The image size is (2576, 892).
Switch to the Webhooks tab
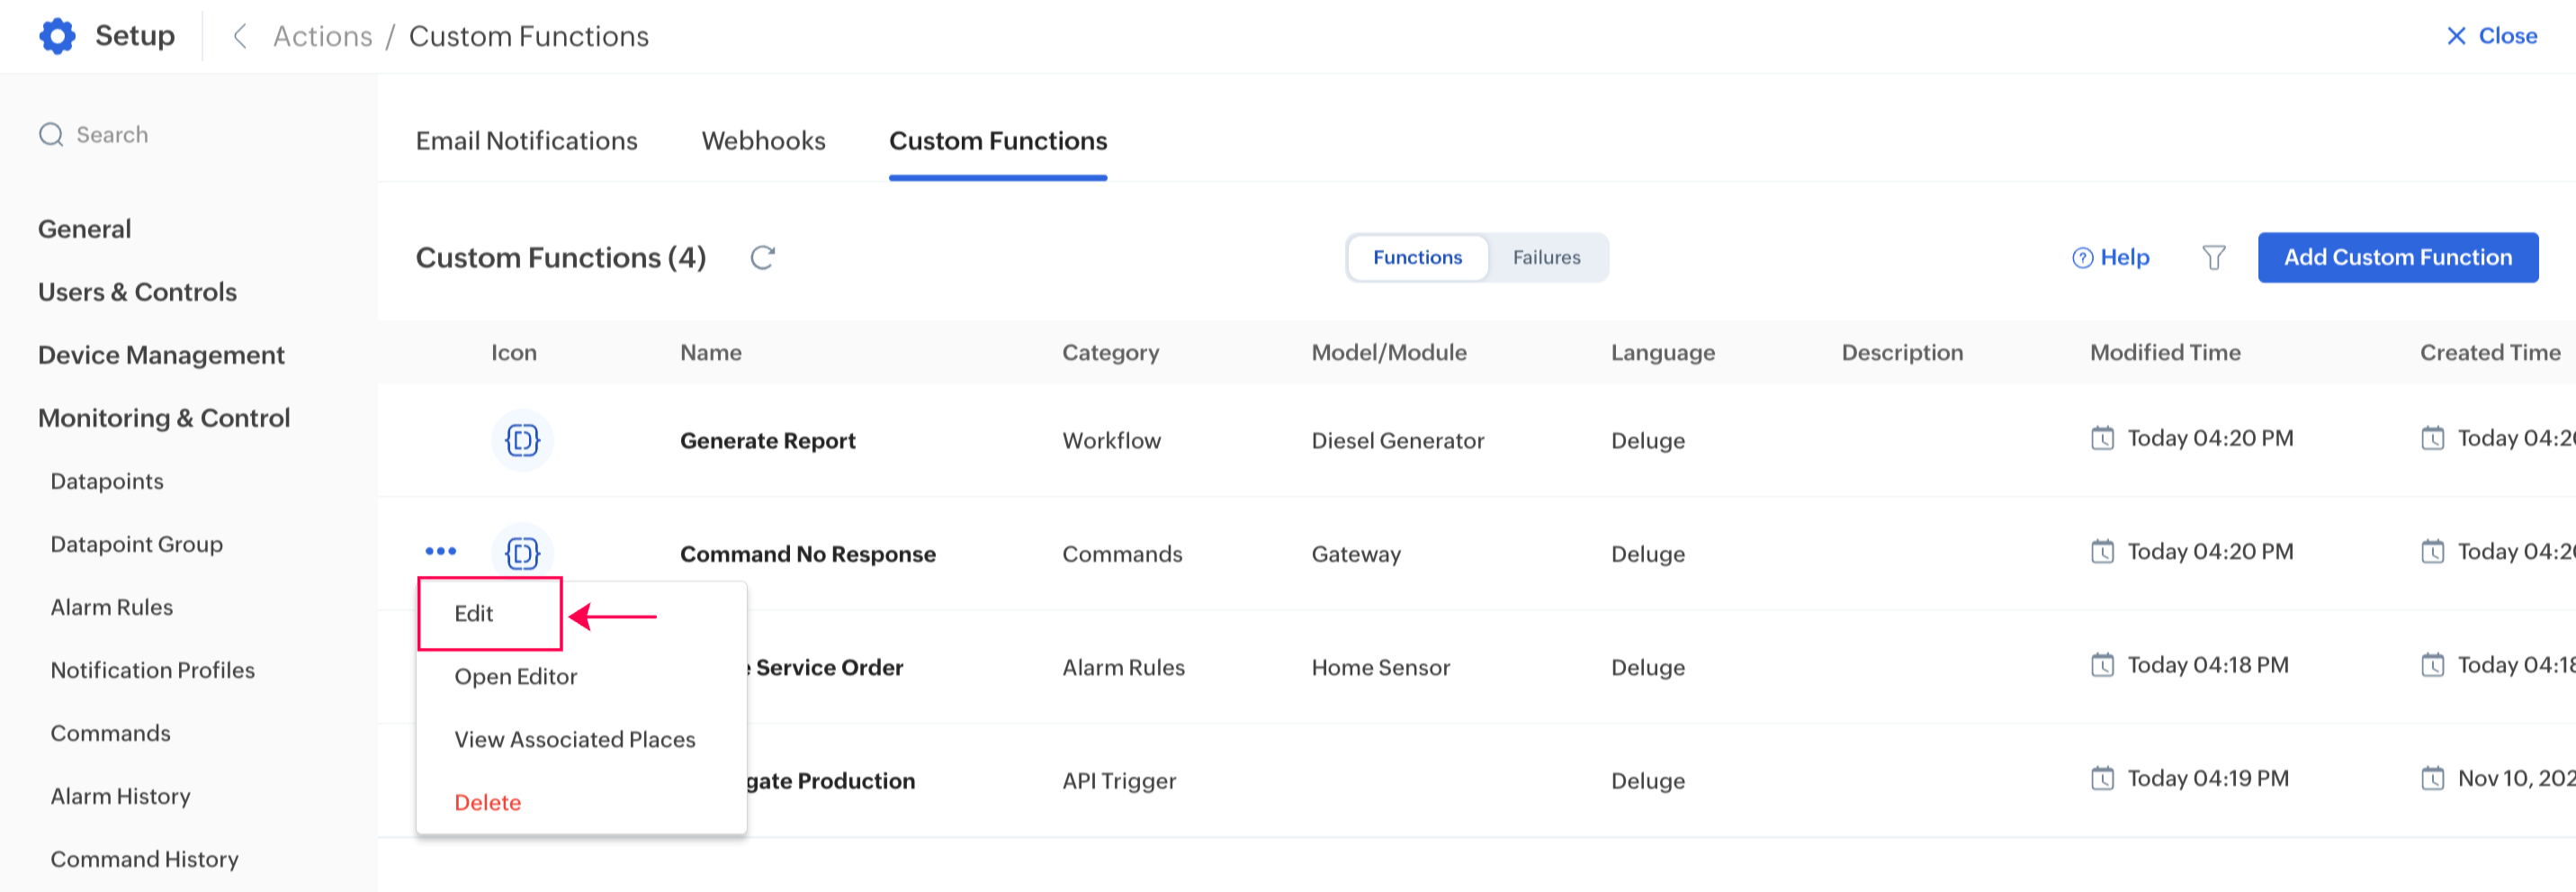tap(763, 141)
